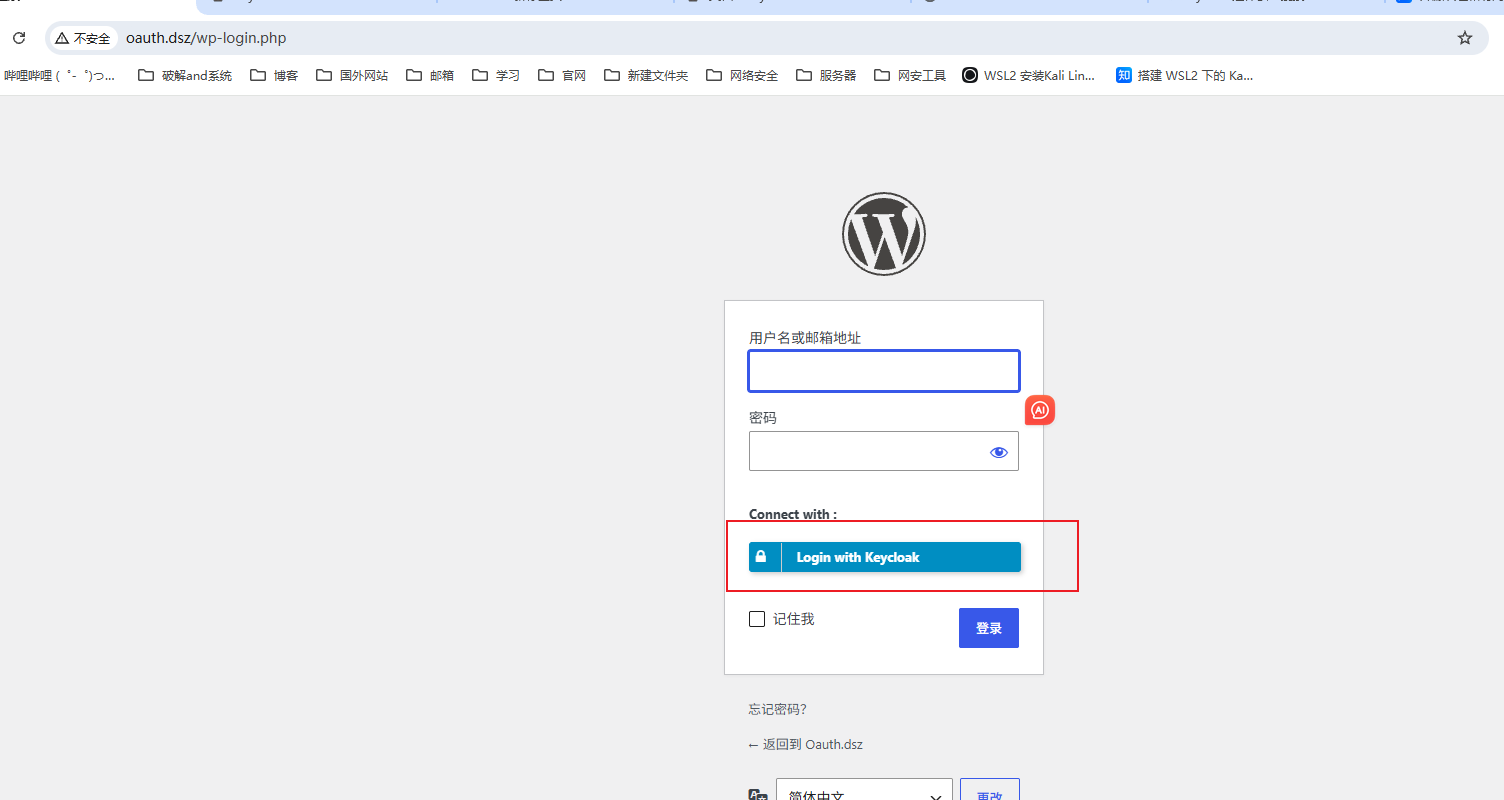Open the 博客 bookmark folder

[x=275, y=75]
